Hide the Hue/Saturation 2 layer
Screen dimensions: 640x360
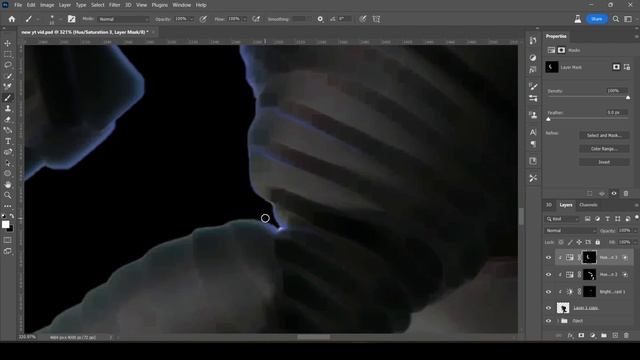[x=549, y=275]
